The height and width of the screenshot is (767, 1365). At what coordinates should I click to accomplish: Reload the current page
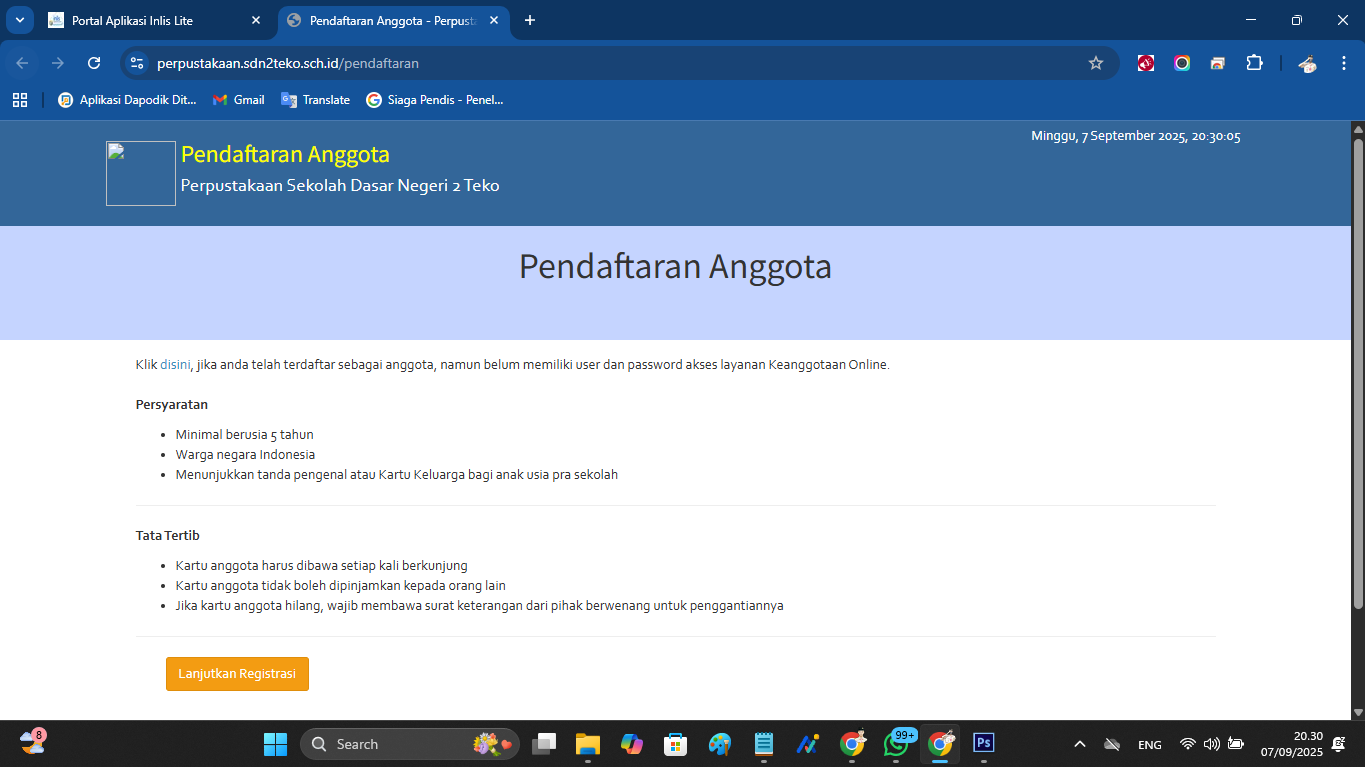coord(94,63)
